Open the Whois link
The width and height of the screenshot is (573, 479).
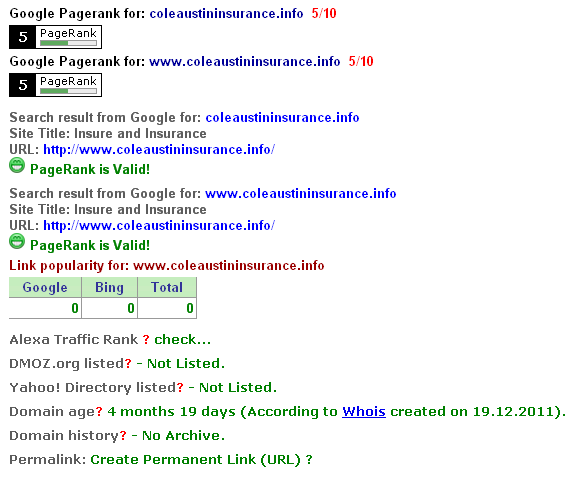364,412
